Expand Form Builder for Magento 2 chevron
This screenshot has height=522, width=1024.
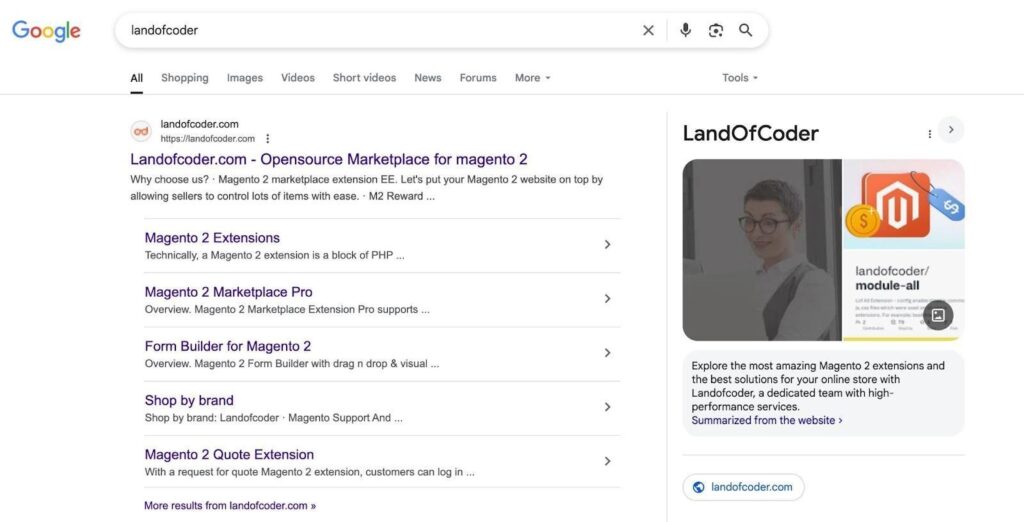(x=607, y=353)
